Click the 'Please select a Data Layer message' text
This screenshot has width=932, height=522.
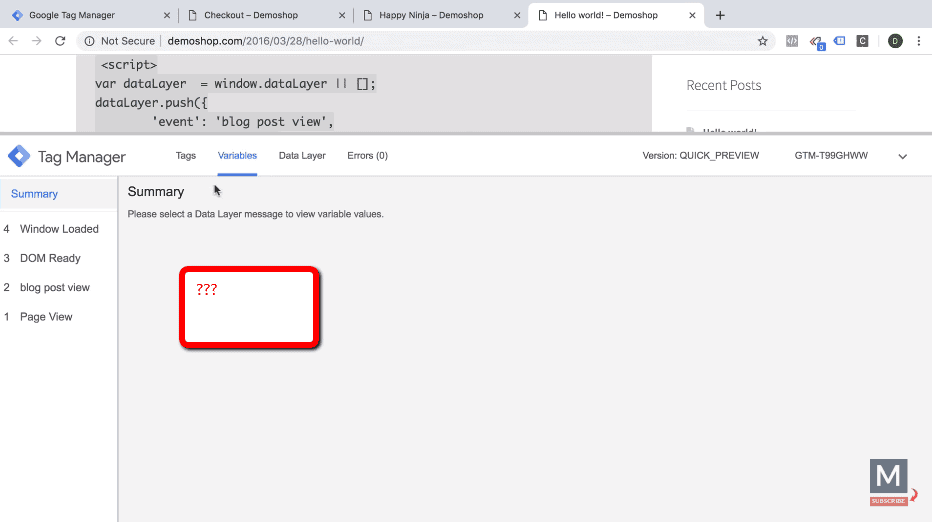[256, 214]
